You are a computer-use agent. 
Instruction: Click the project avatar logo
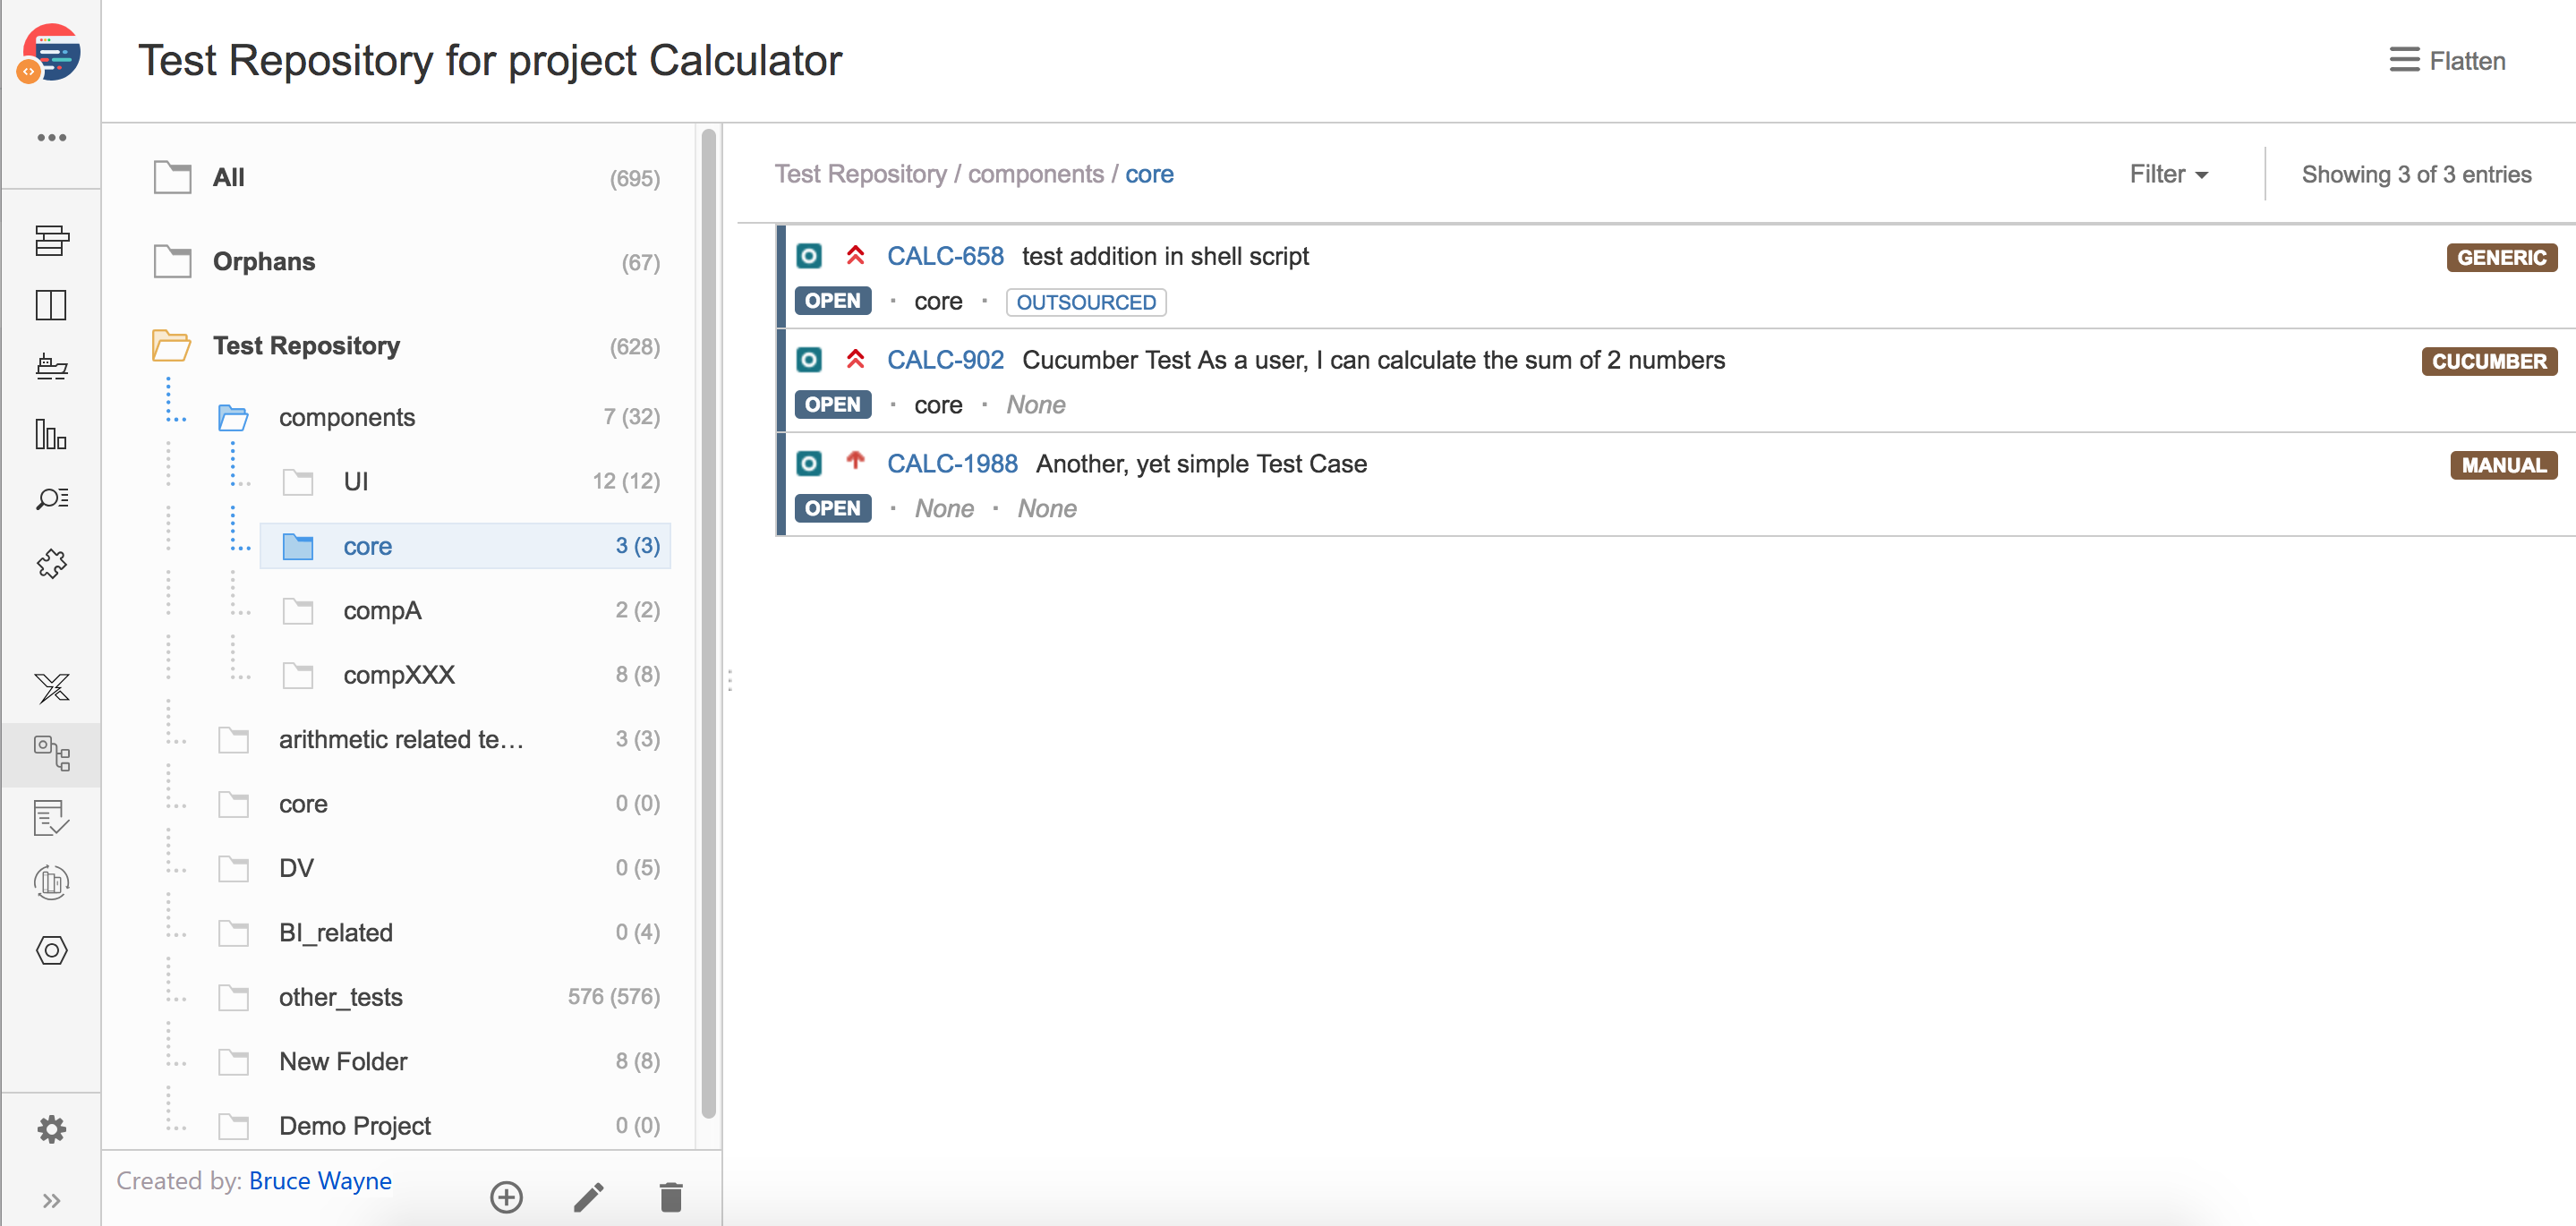(x=50, y=54)
